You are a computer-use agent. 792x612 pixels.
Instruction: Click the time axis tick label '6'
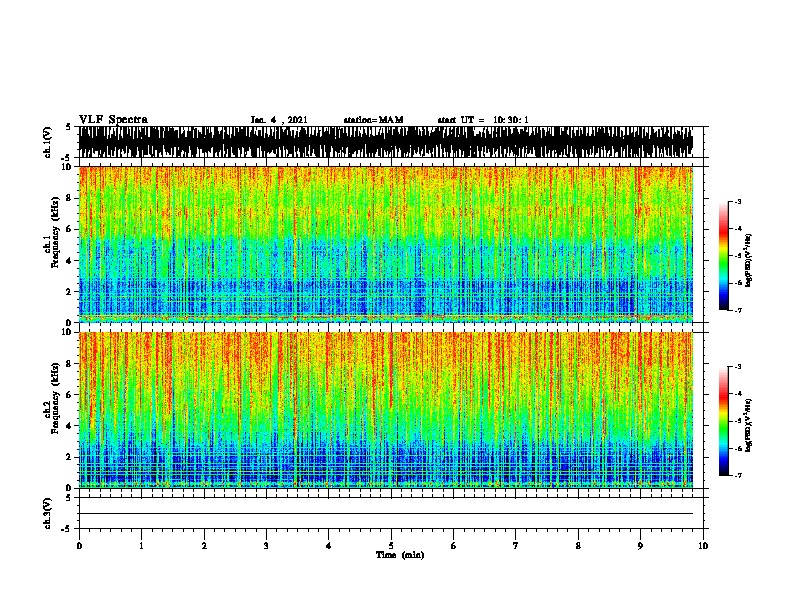[454, 546]
